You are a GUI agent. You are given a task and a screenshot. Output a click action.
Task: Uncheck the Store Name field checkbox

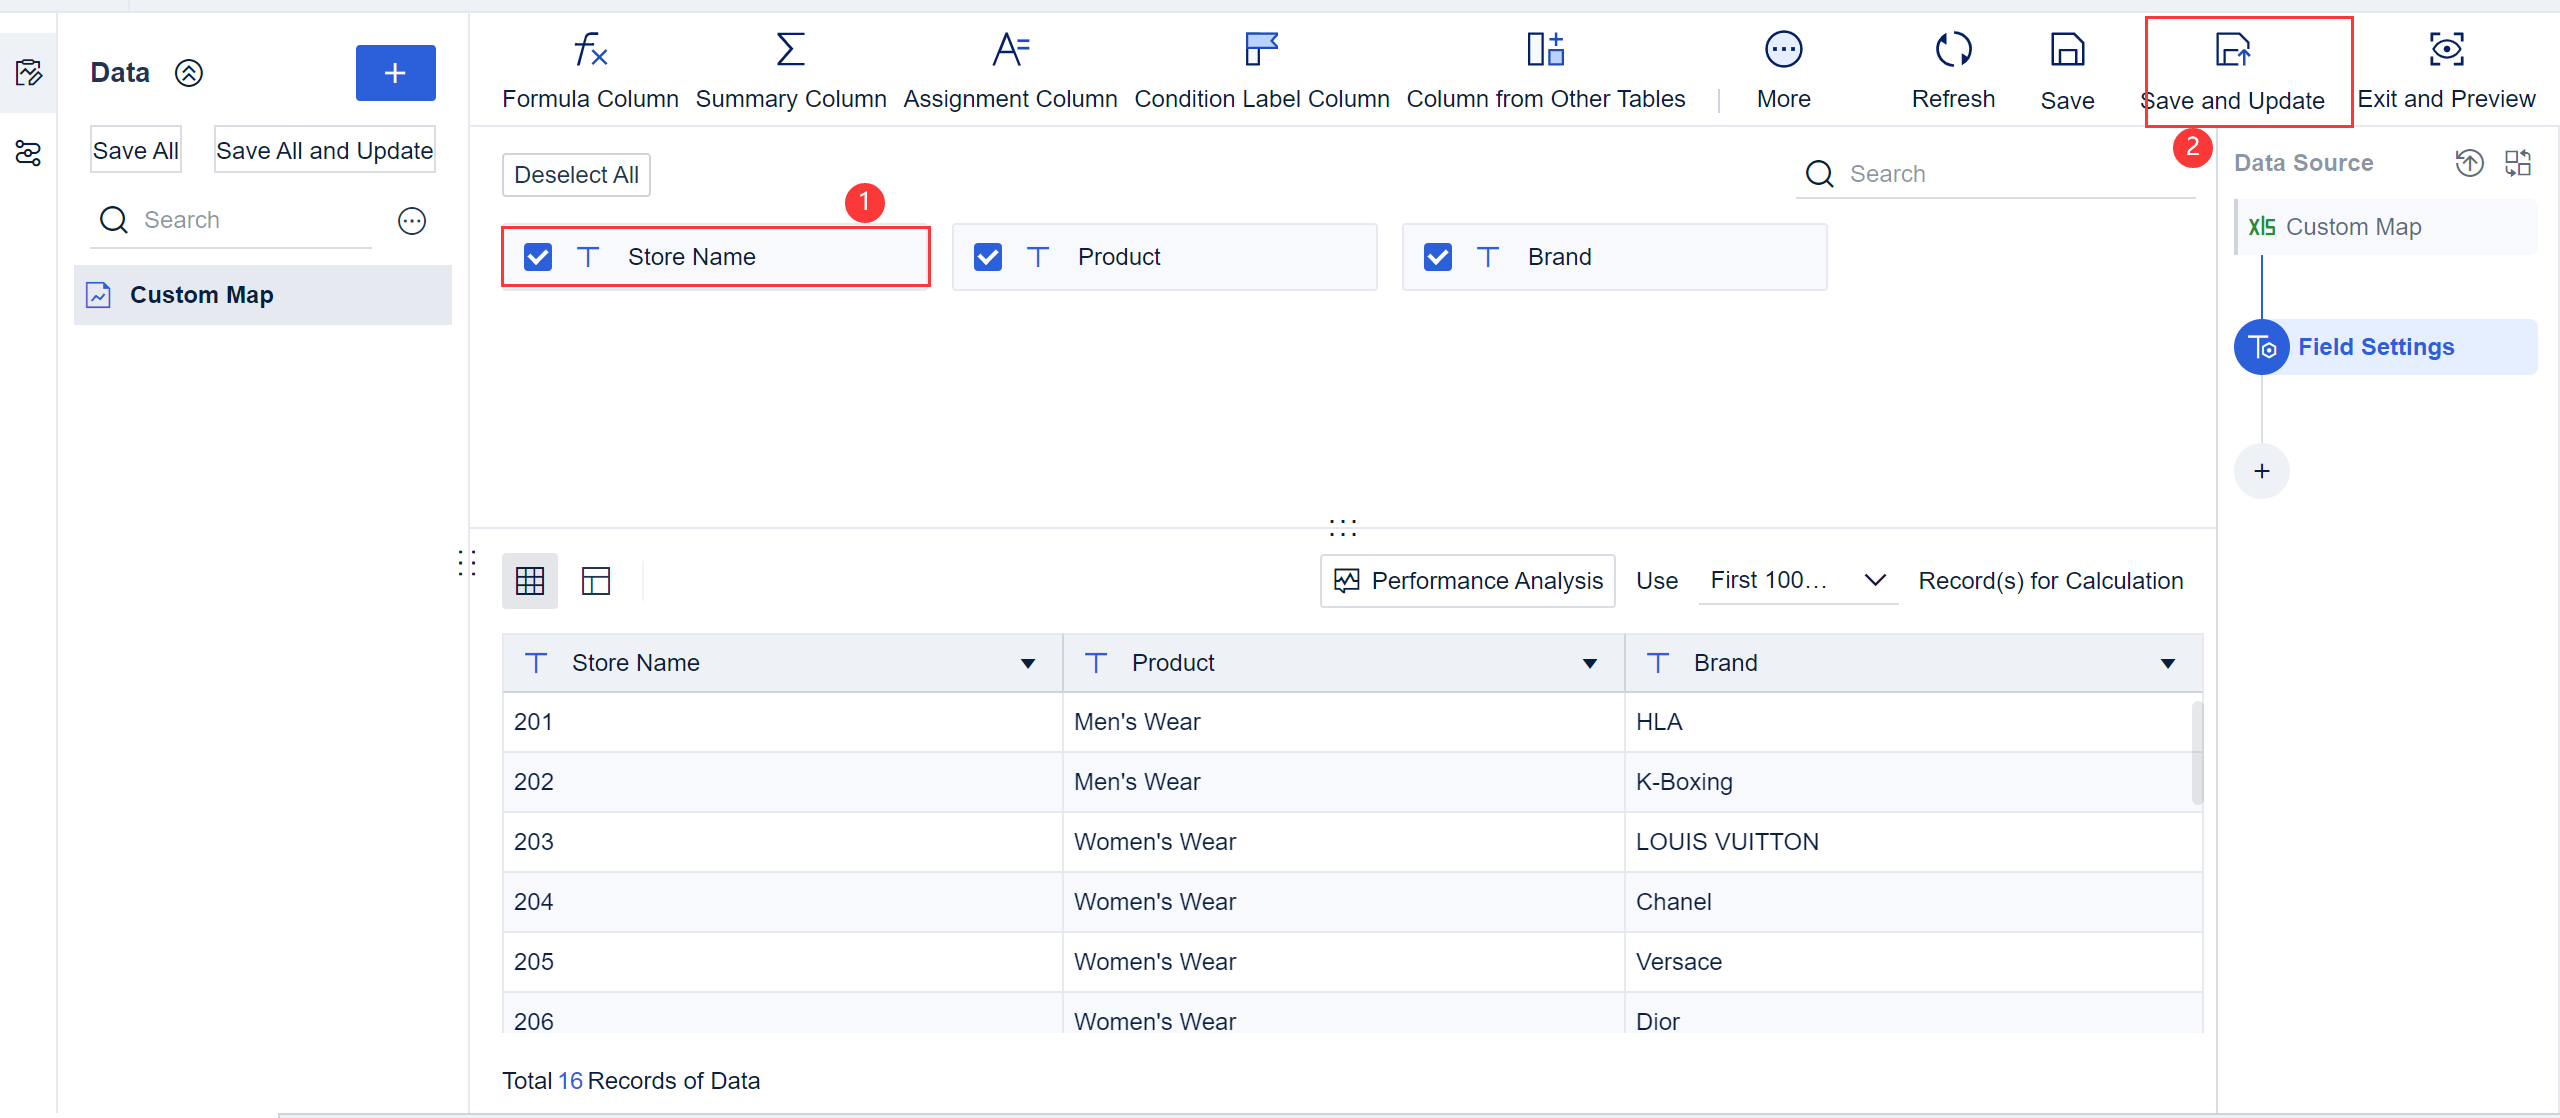pyautogui.click(x=538, y=256)
